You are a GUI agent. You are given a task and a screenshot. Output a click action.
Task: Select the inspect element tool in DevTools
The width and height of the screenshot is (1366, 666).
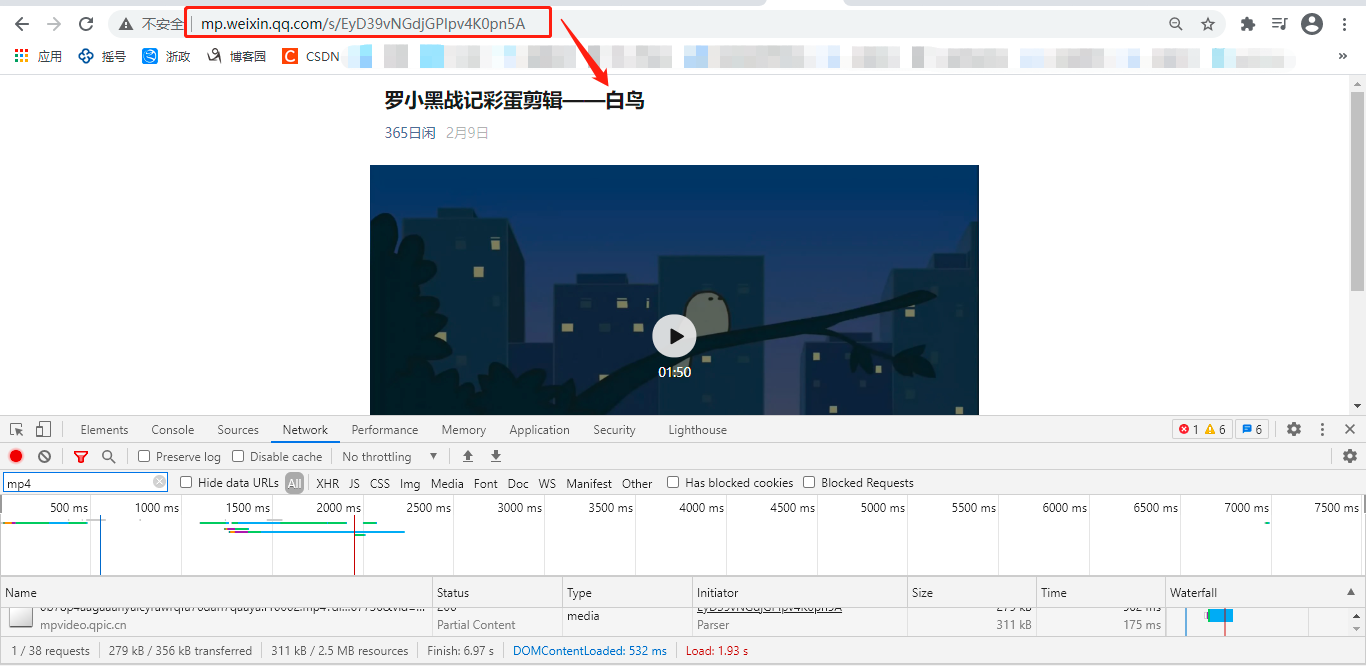[x=17, y=429]
